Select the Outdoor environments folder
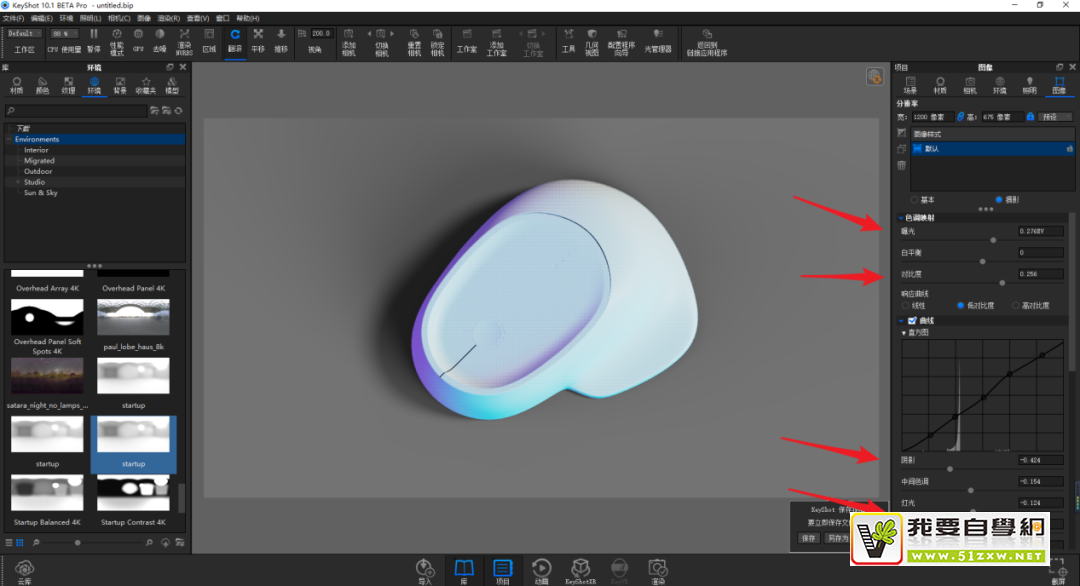This screenshot has height=586, width=1080. click(x=38, y=171)
